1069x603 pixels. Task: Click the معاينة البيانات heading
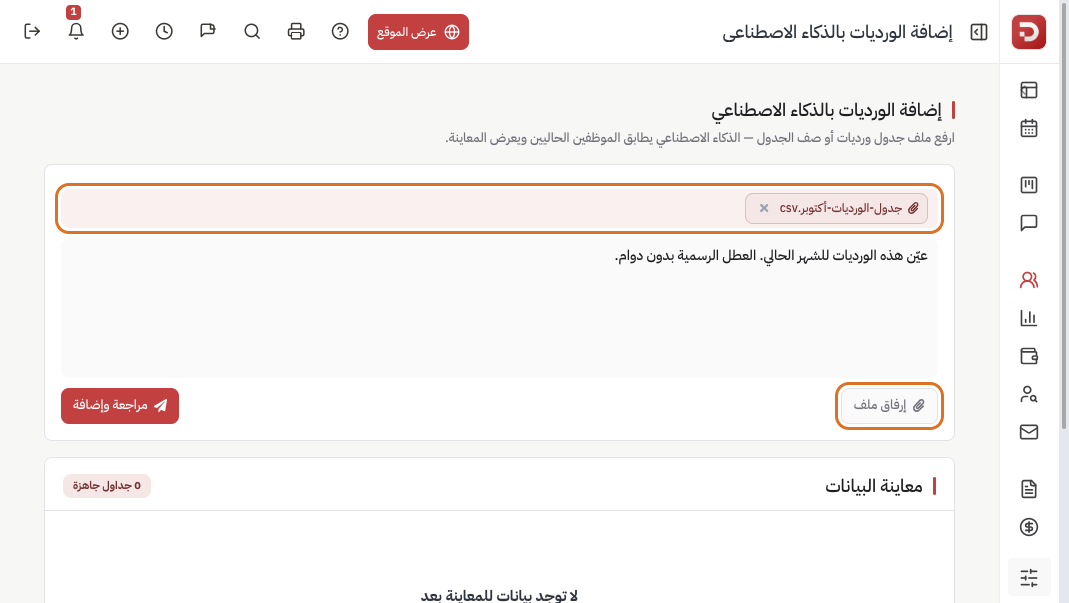(x=873, y=486)
